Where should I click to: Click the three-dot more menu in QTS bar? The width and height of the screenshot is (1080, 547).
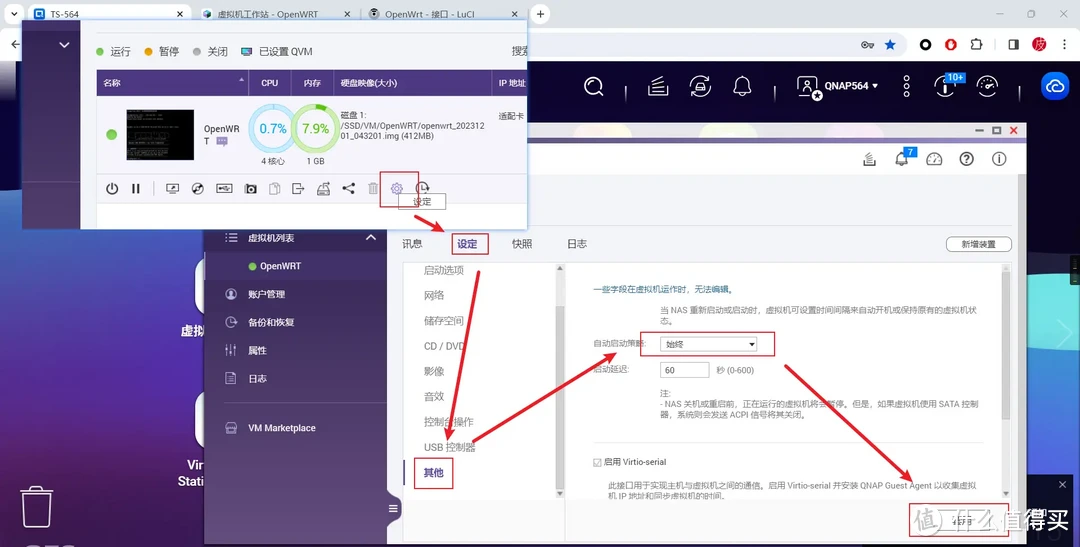tap(906, 87)
